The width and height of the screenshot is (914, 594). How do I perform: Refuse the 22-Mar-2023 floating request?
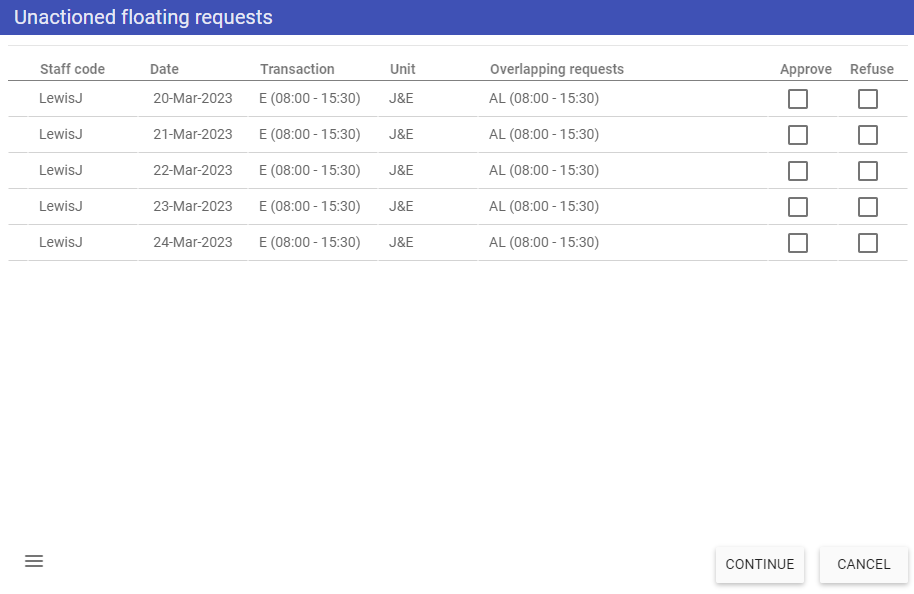[x=867, y=171]
